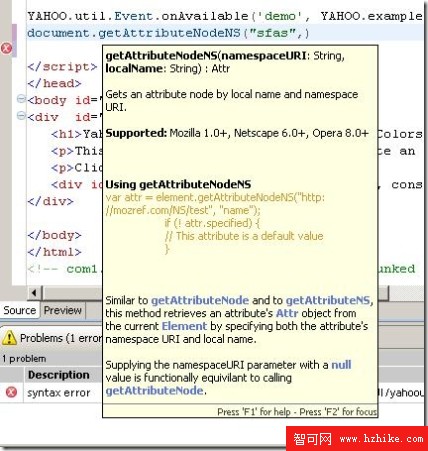Click the <h1> tag line in editor
Viewport: 428px width, 451px height.
click(x=77, y=134)
